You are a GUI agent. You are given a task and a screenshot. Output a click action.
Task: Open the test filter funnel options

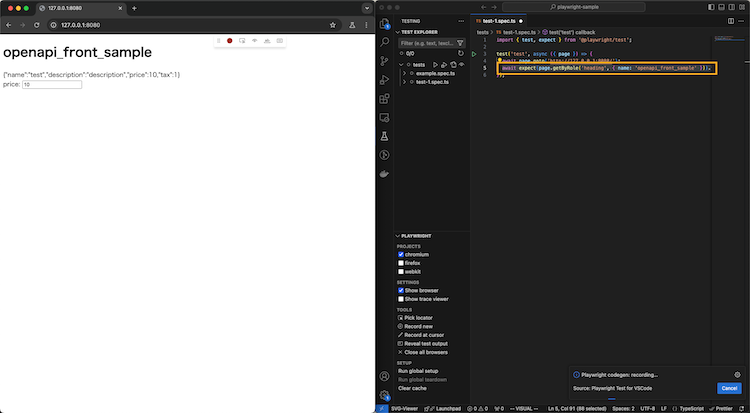click(x=460, y=43)
